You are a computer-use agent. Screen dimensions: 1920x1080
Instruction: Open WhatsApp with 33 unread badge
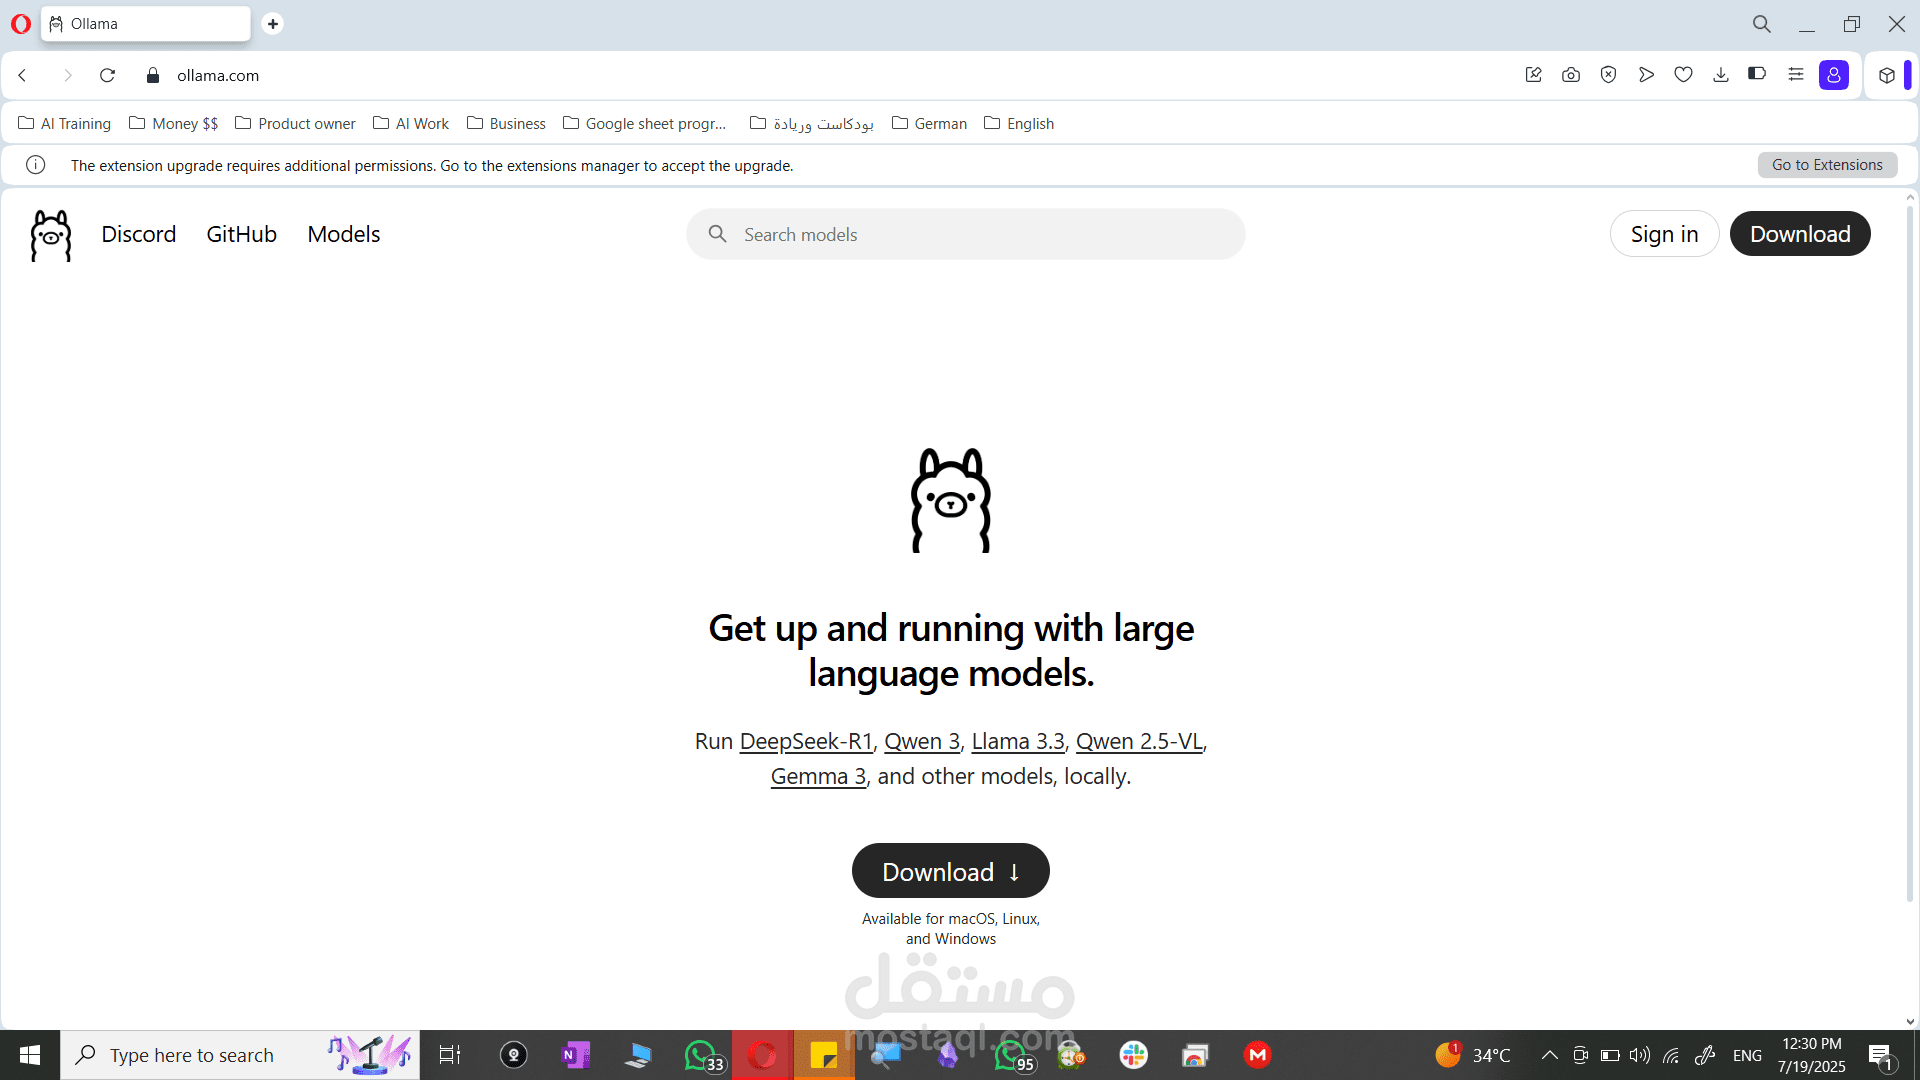(x=703, y=1055)
